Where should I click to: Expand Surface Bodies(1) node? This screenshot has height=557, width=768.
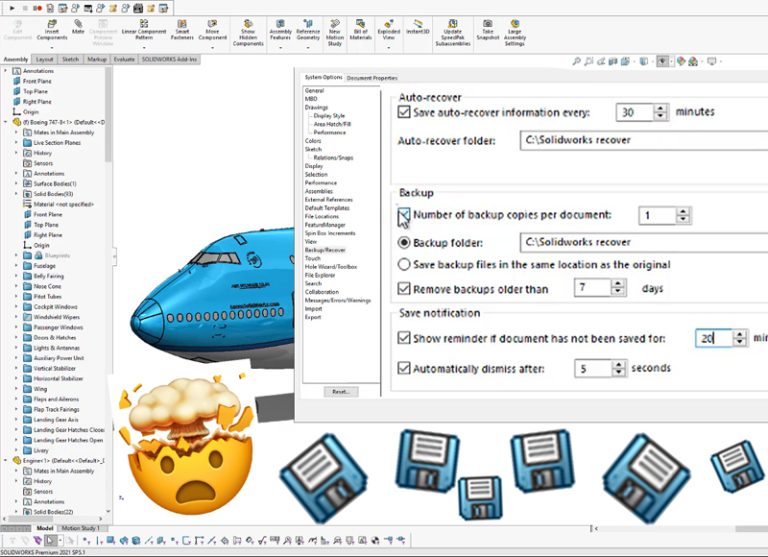(16, 184)
